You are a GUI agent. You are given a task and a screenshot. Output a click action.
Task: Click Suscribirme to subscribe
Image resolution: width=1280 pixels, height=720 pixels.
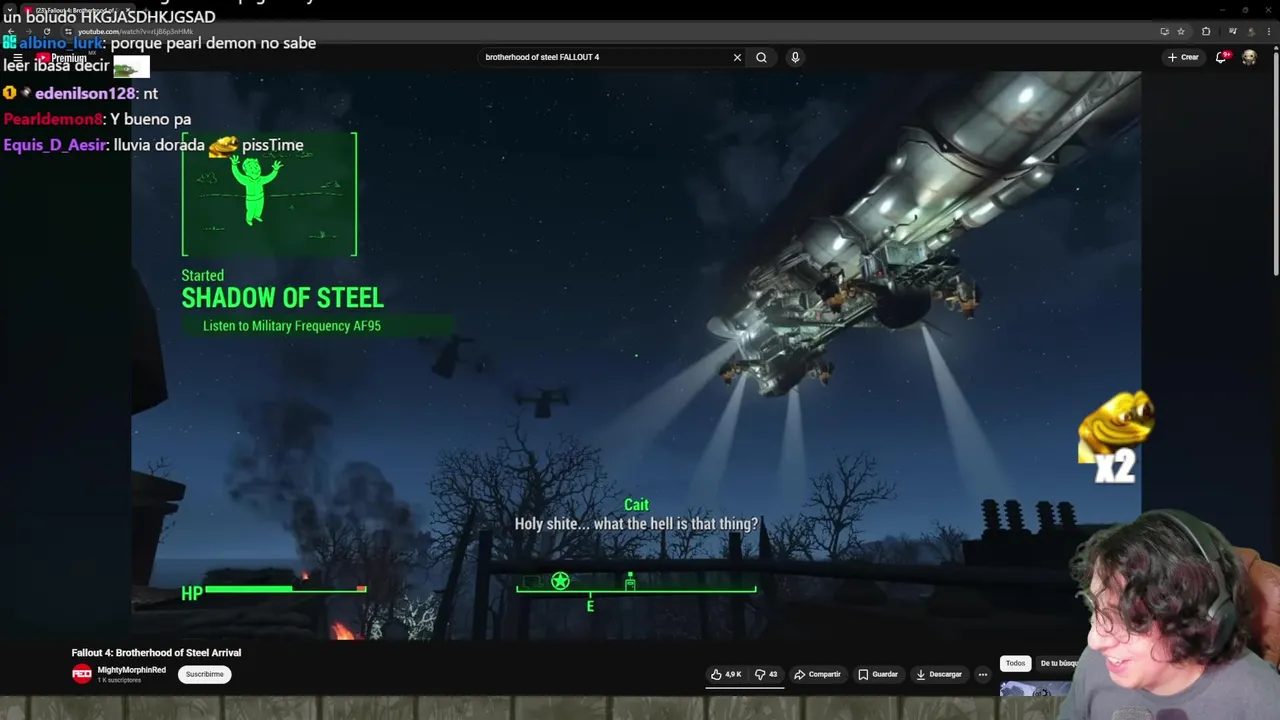204,674
